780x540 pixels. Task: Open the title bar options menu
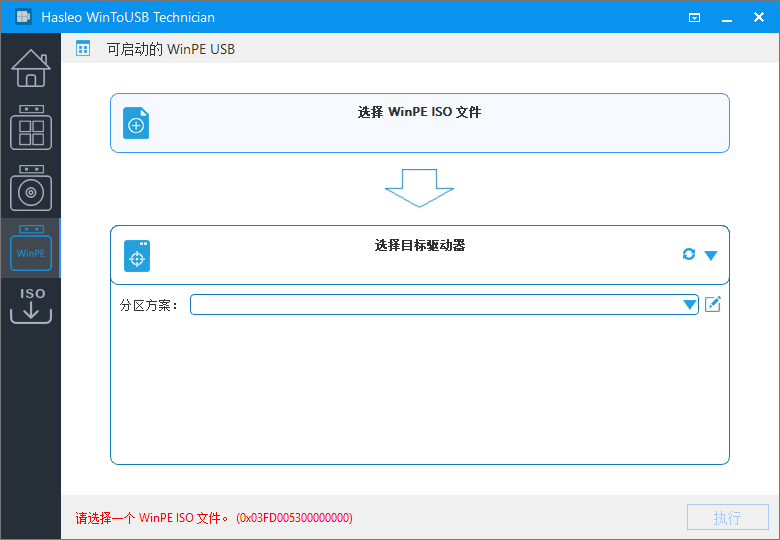coord(695,17)
